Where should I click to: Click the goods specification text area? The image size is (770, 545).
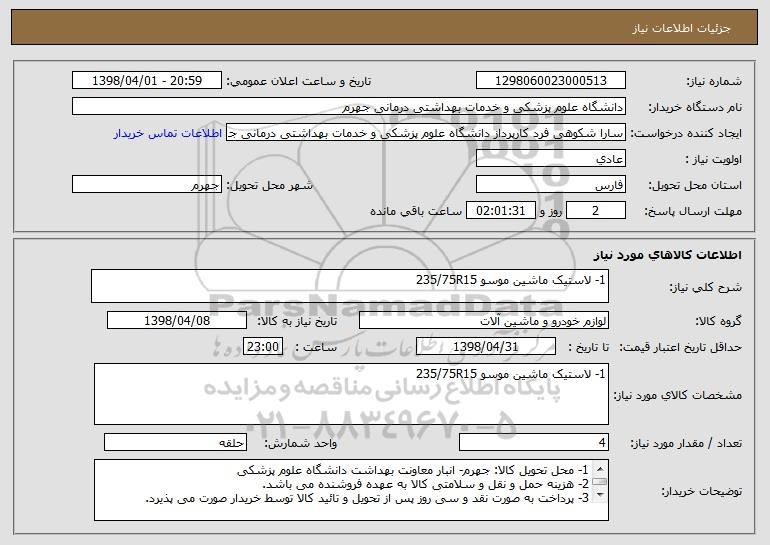351,394
